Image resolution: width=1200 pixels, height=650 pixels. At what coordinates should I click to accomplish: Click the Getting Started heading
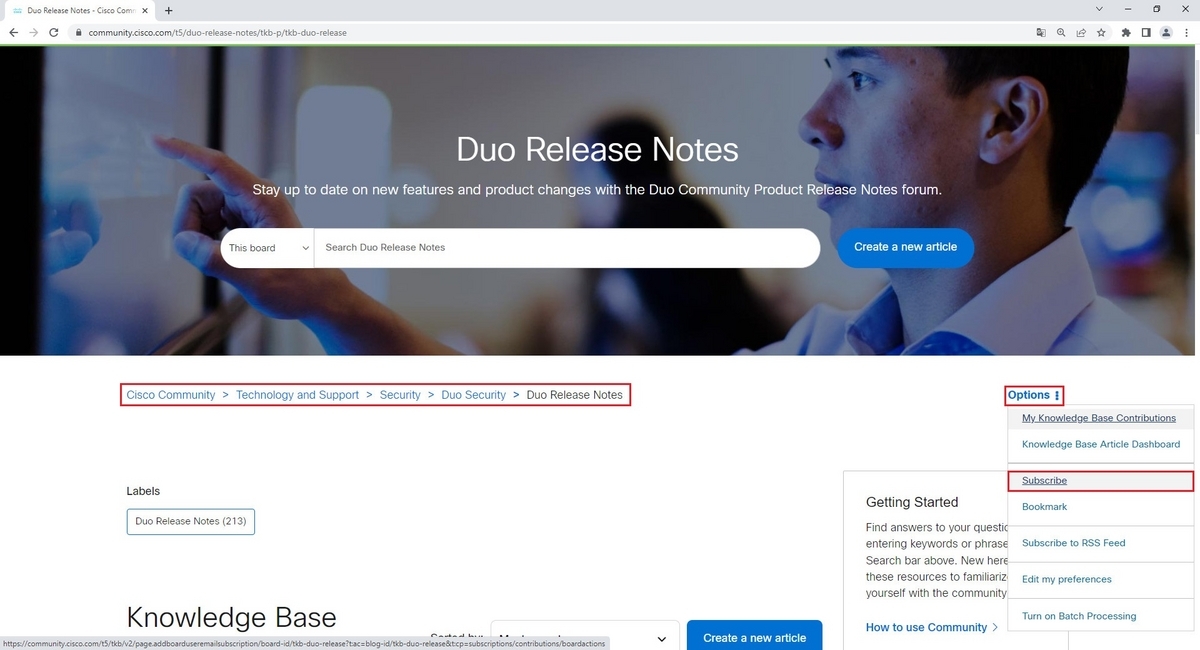(x=912, y=502)
